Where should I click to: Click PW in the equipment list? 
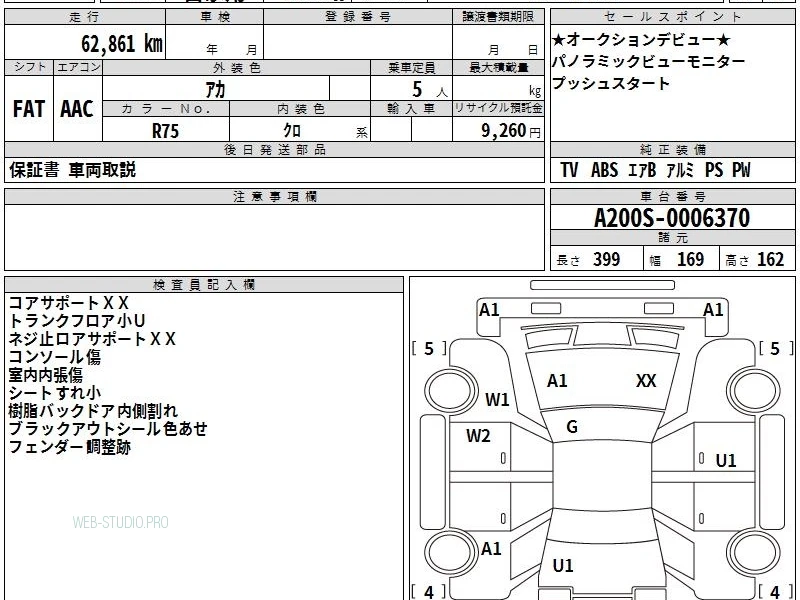[x=741, y=170]
